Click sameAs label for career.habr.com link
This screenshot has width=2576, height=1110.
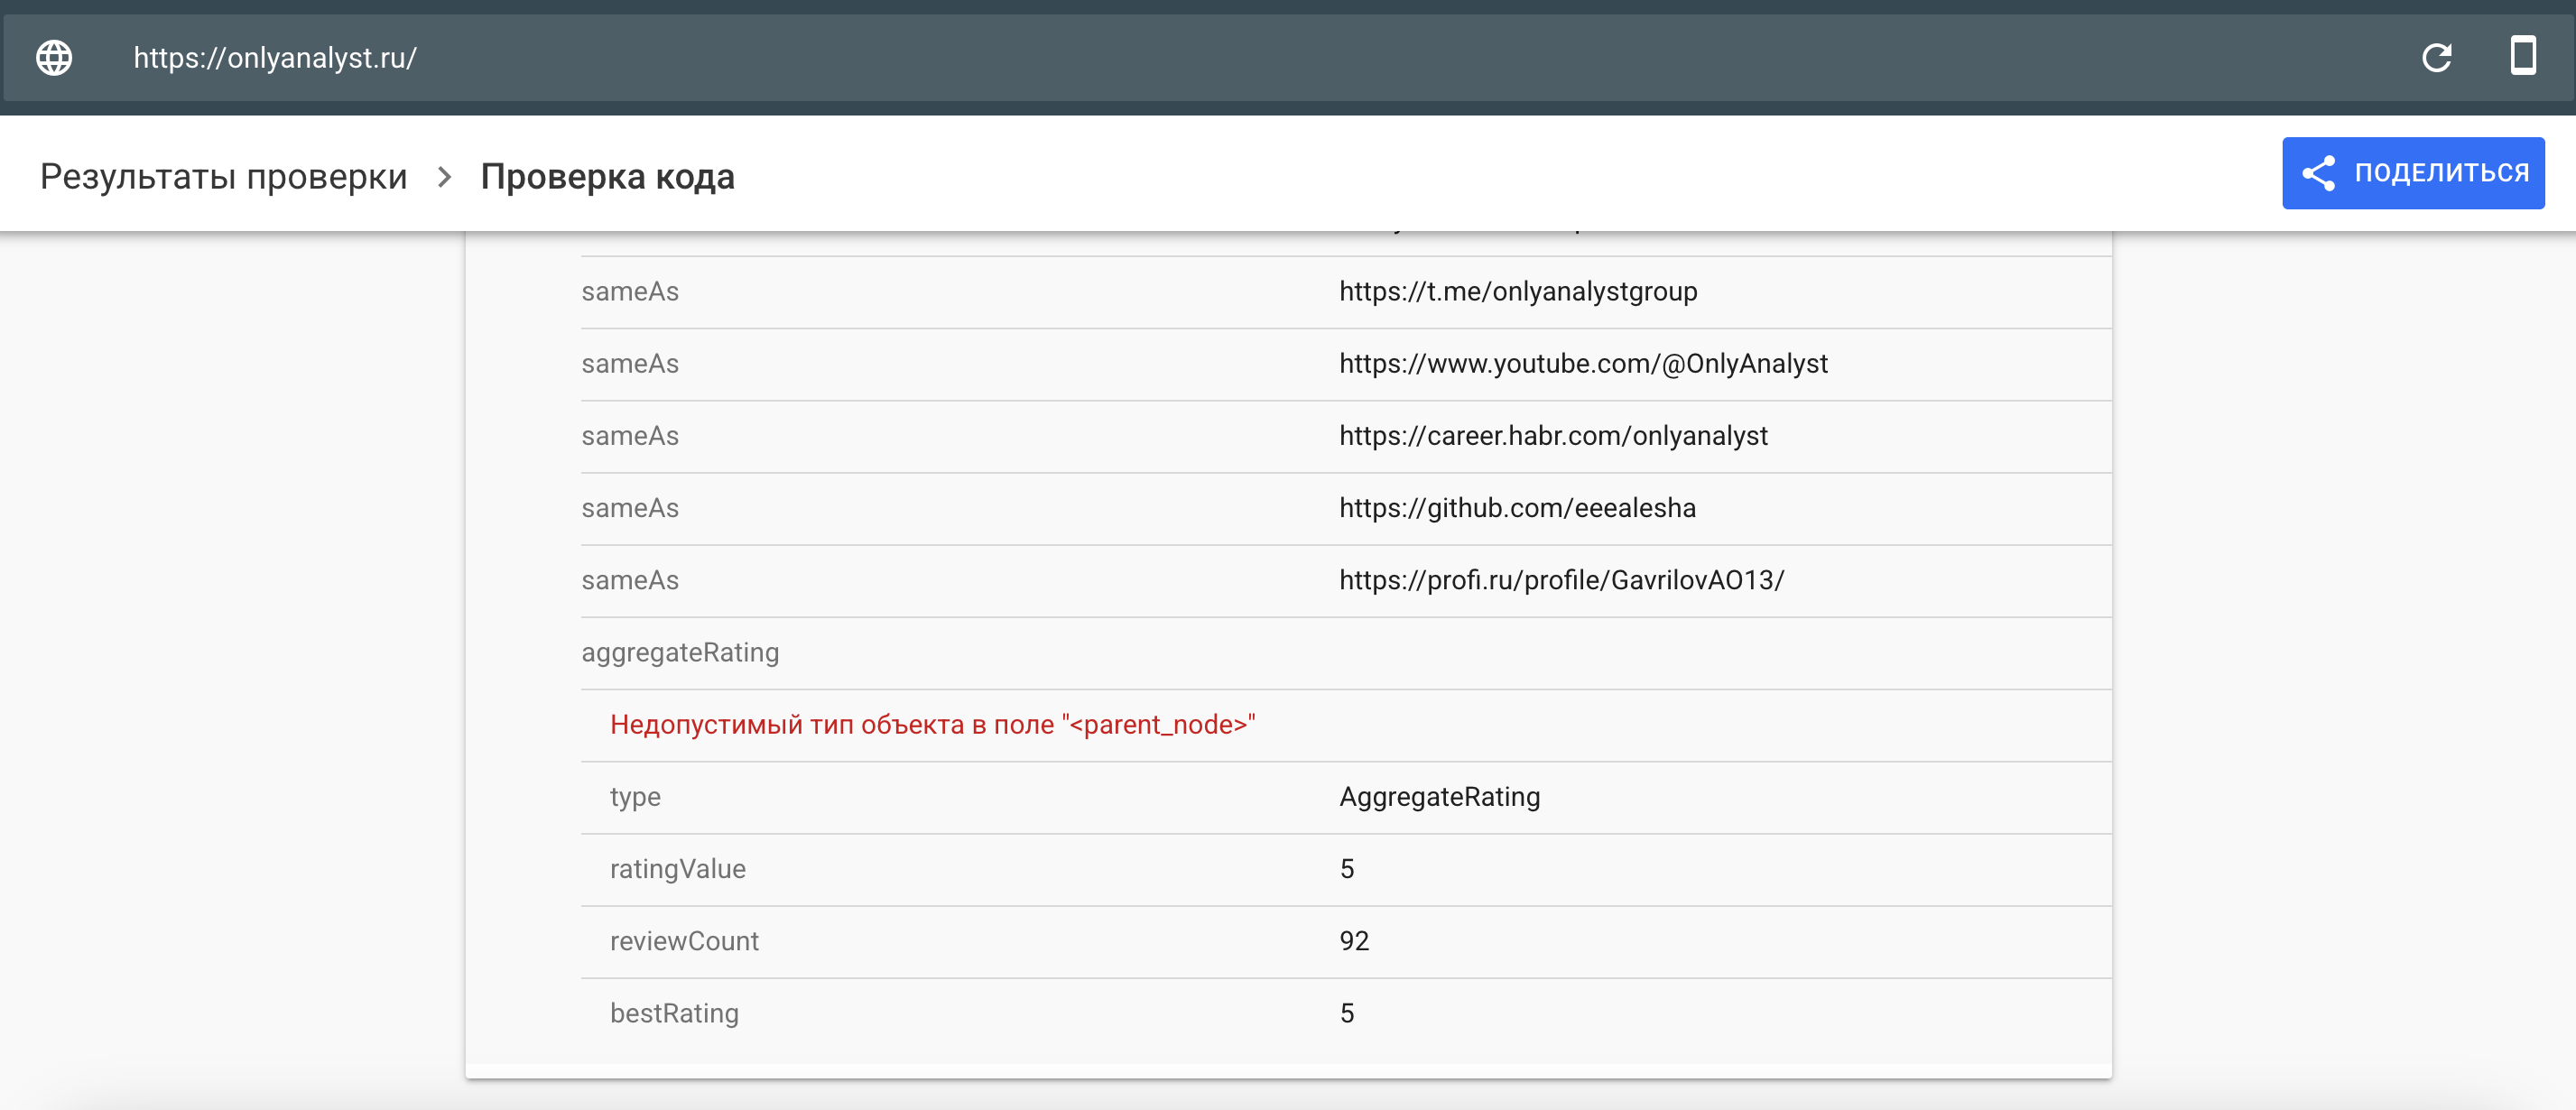pos(629,436)
